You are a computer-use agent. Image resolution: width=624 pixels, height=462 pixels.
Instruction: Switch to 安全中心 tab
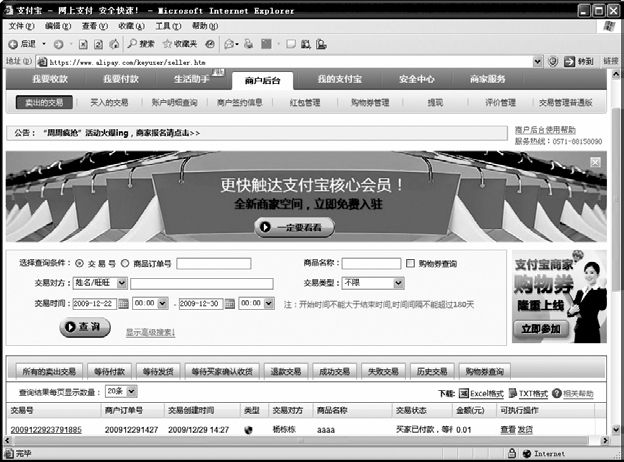click(417, 79)
